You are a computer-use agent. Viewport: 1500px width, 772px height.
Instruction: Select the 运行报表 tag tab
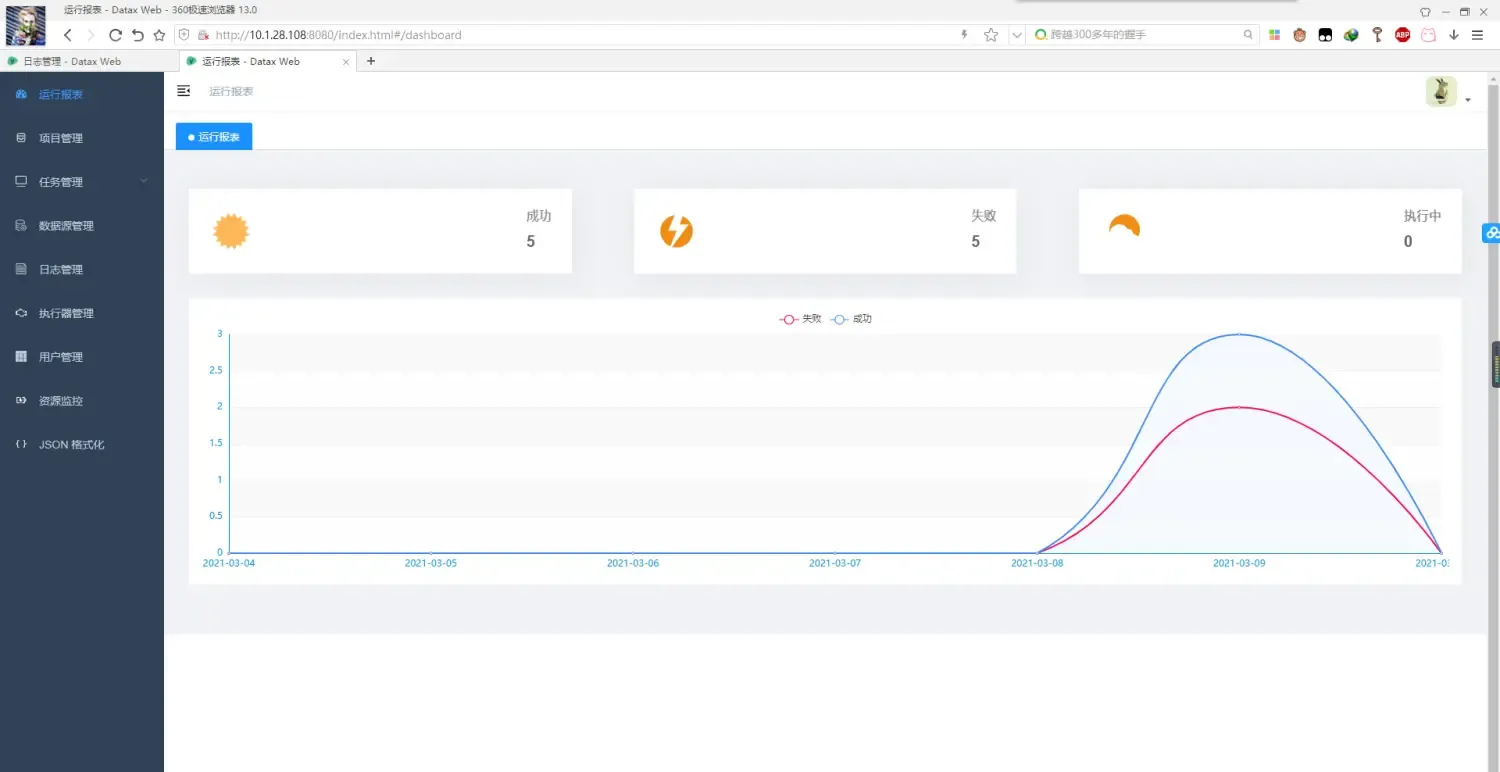coord(213,137)
